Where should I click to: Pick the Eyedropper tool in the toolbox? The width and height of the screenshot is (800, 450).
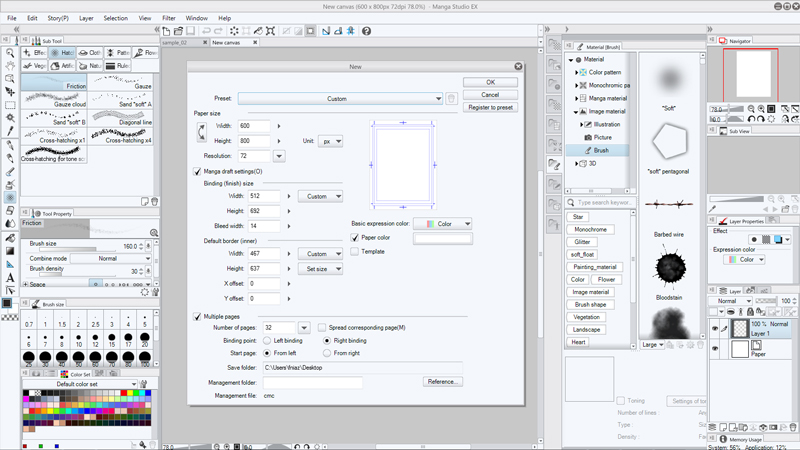pos(10,131)
